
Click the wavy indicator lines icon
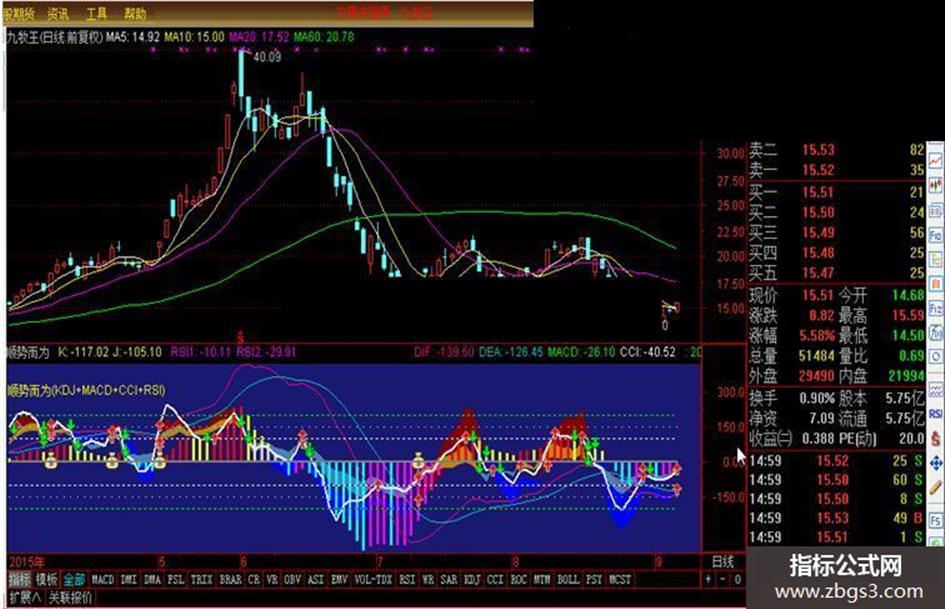point(936,390)
